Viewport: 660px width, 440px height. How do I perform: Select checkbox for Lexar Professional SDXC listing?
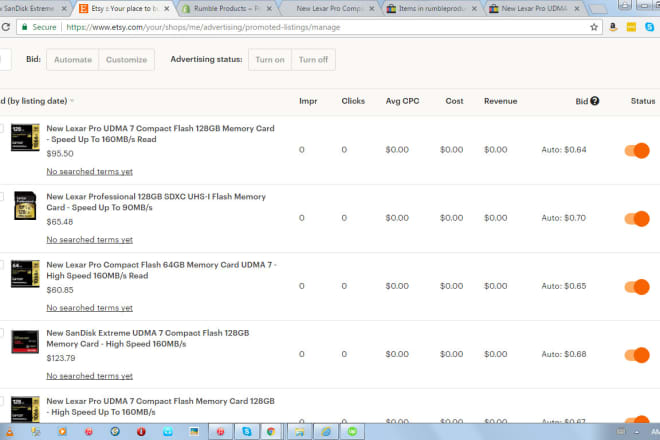click(1, 196)
